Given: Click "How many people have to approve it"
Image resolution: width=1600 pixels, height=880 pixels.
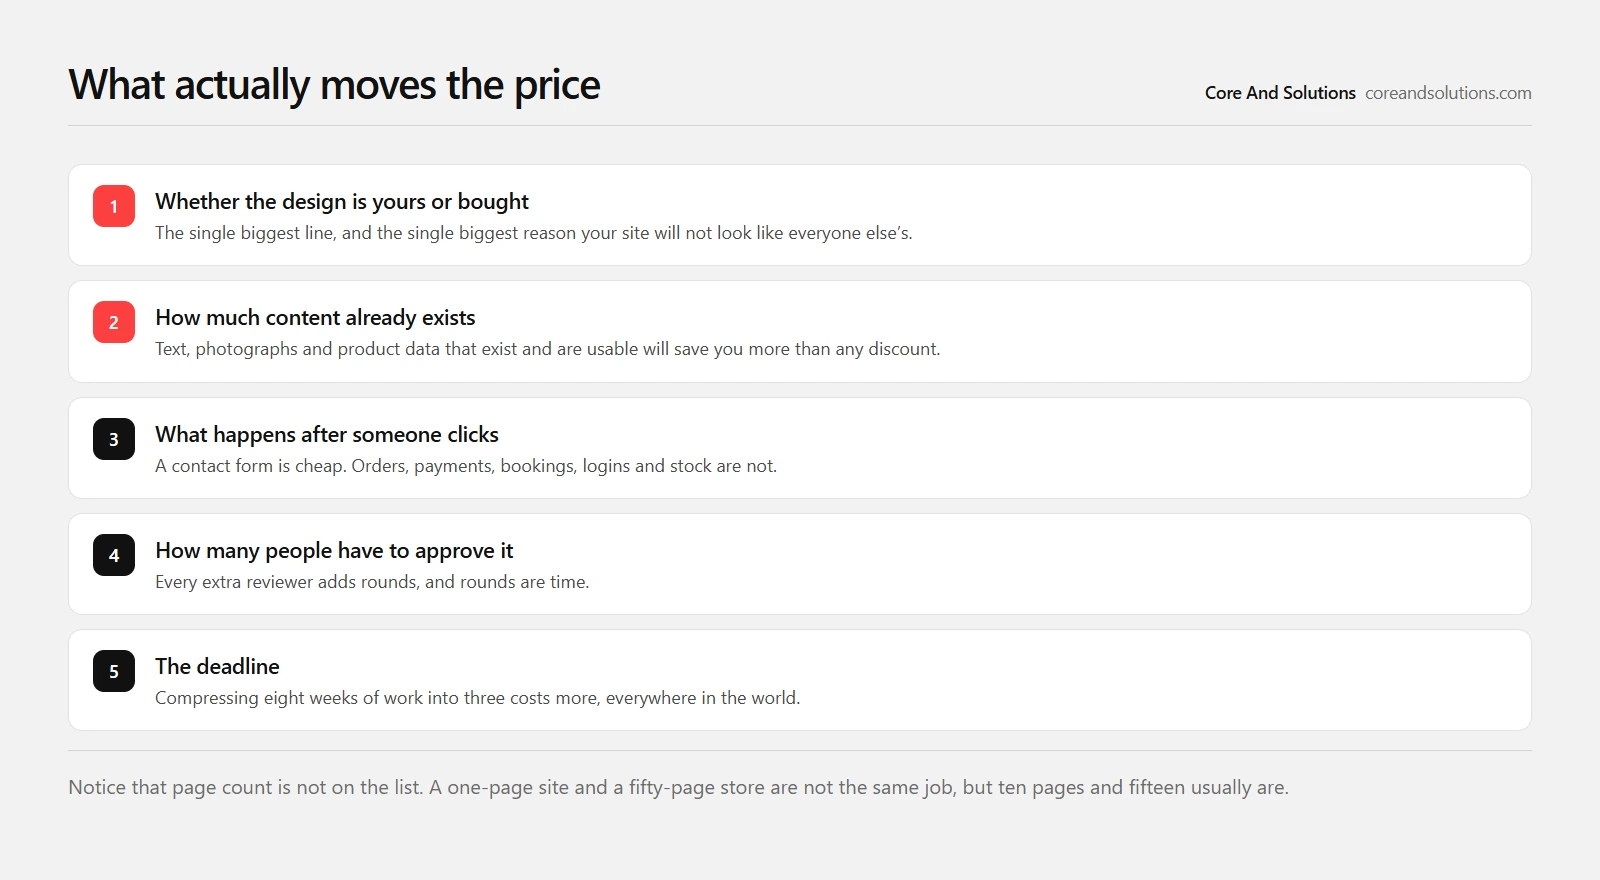Looking at the screenshot, I should 334,551.
